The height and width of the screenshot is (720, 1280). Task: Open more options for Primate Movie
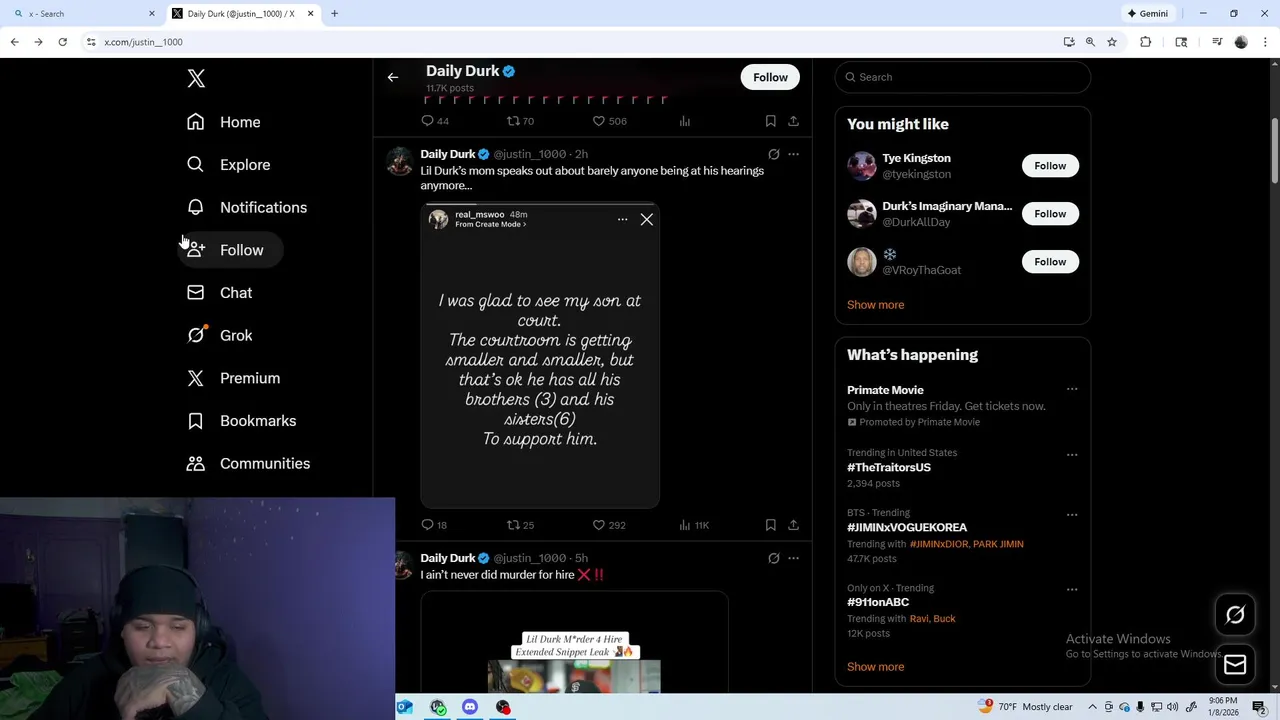pyautogui.click(x=1072, y=390)
